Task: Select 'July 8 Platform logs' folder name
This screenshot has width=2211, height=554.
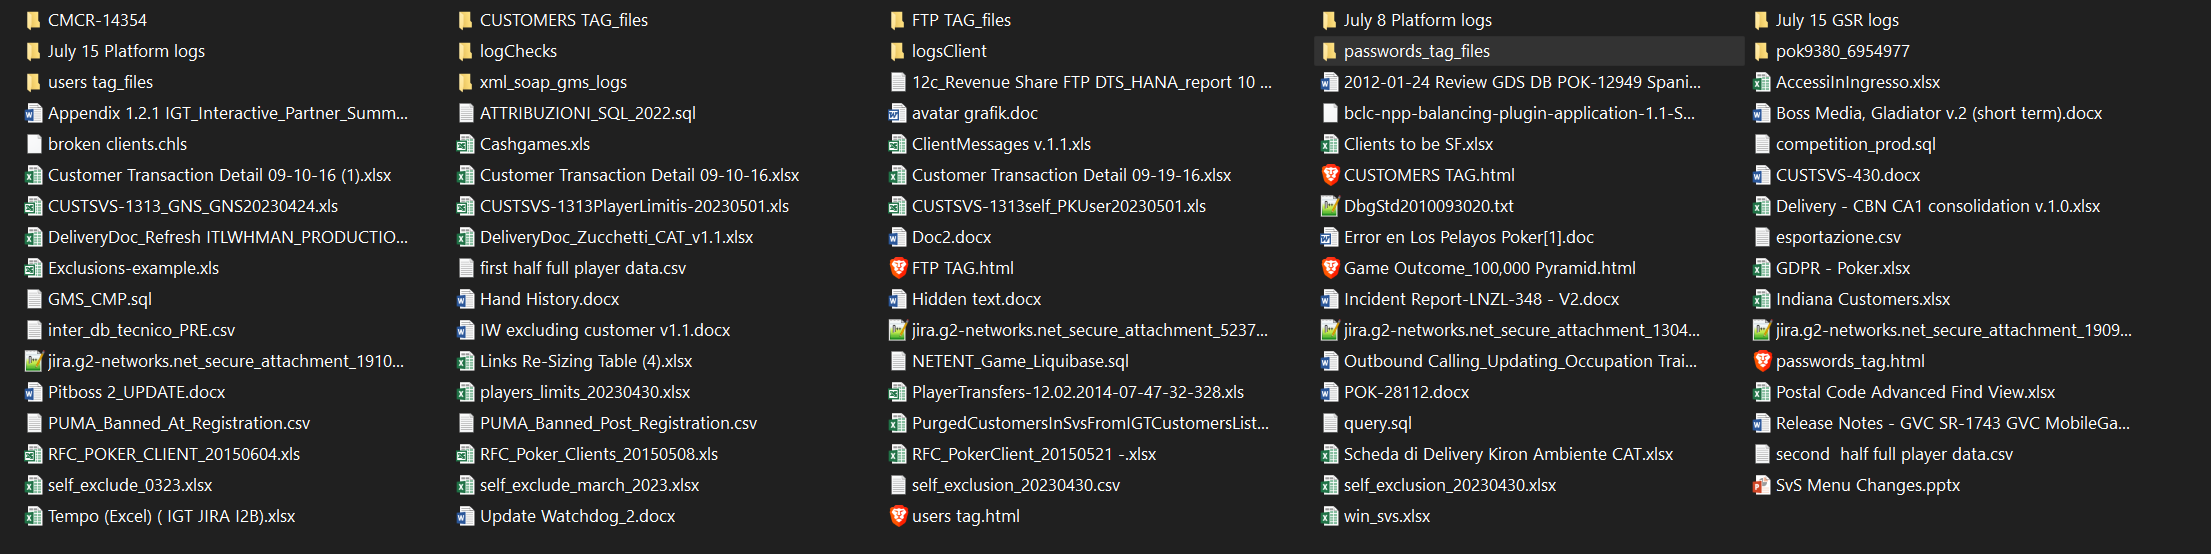Action: (1417, 20)
